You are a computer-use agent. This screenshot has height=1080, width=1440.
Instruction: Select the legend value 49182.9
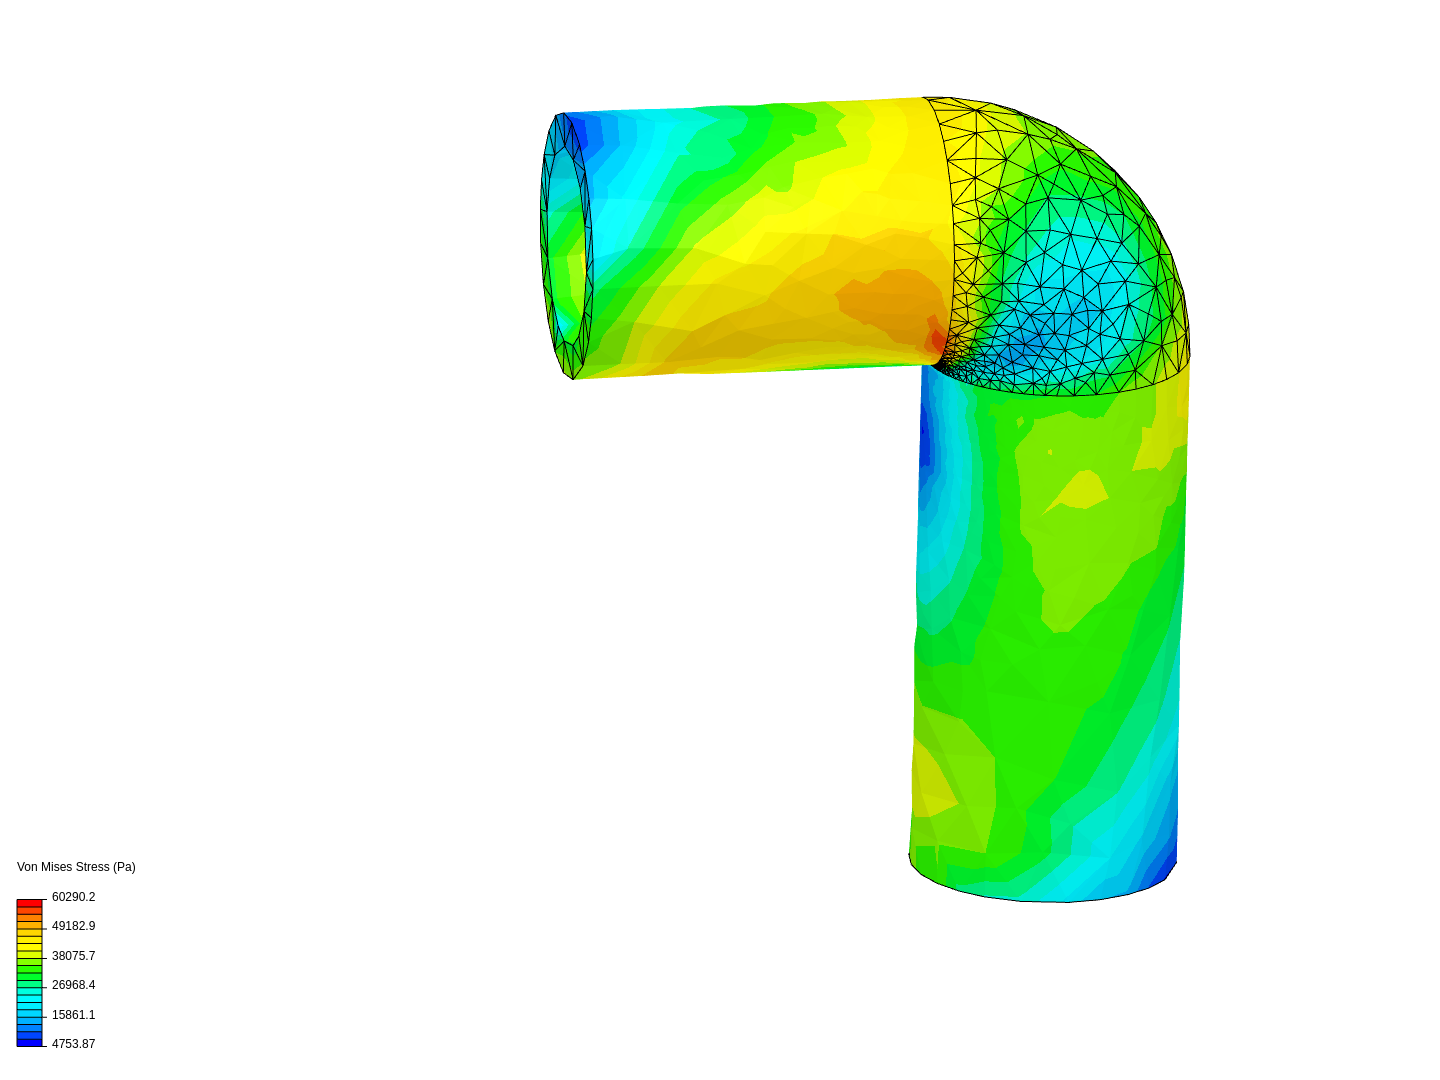tap(73, 926)
